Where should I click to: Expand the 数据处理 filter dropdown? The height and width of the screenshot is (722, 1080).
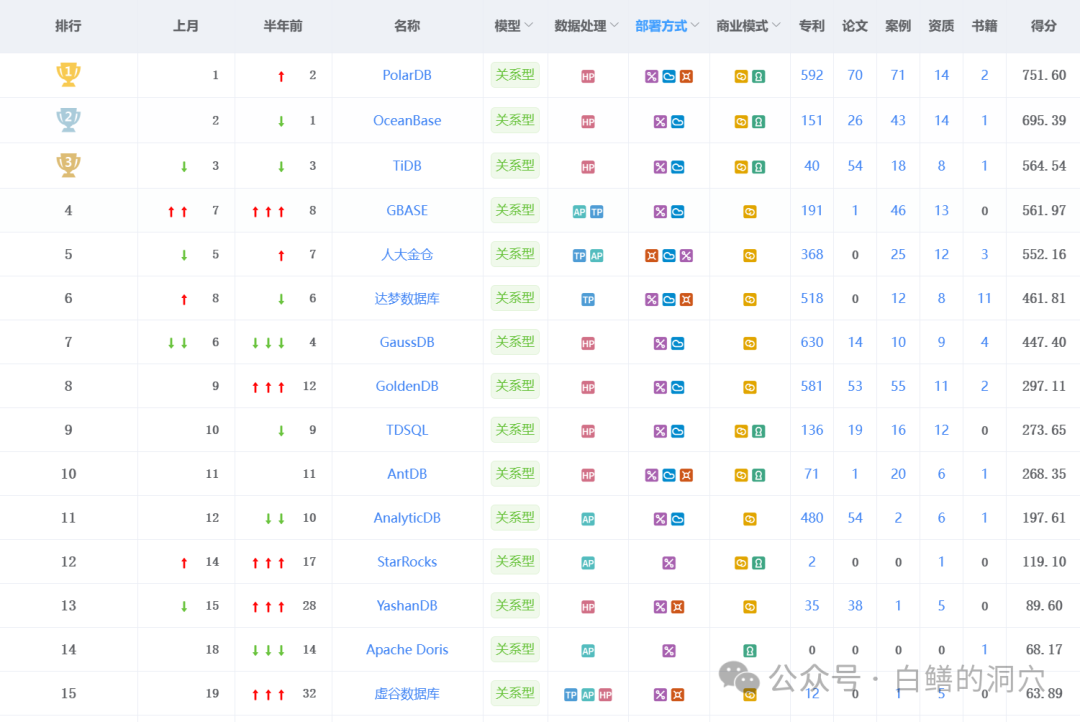[x=615, y=26]
